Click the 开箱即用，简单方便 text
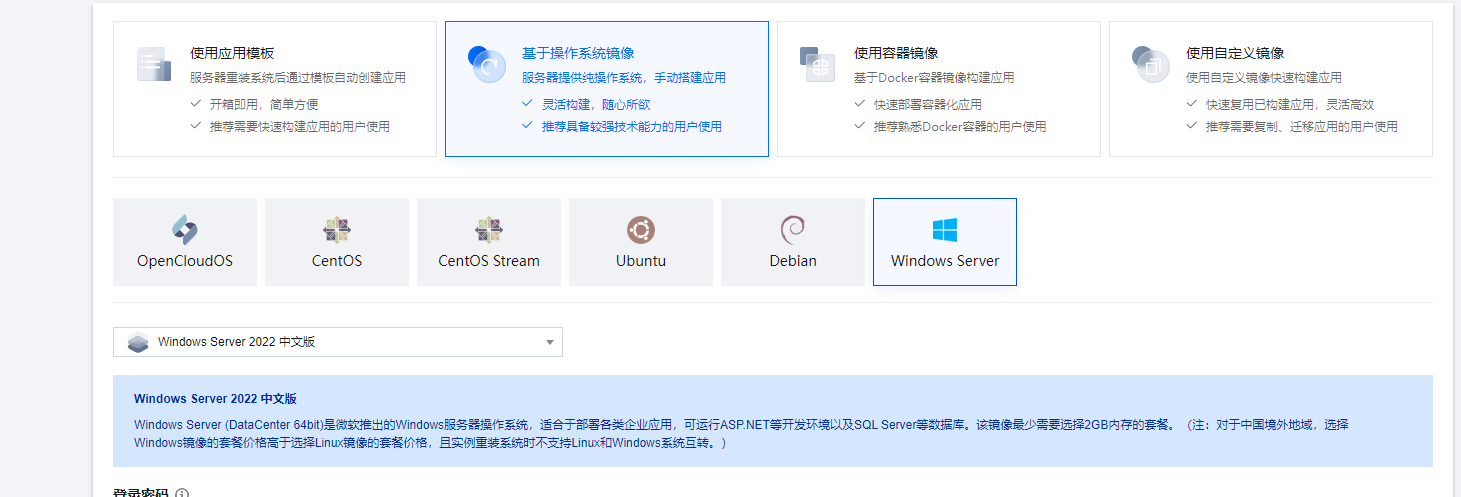Viewport: 1461px width, 497px height. tap(264, 104)
